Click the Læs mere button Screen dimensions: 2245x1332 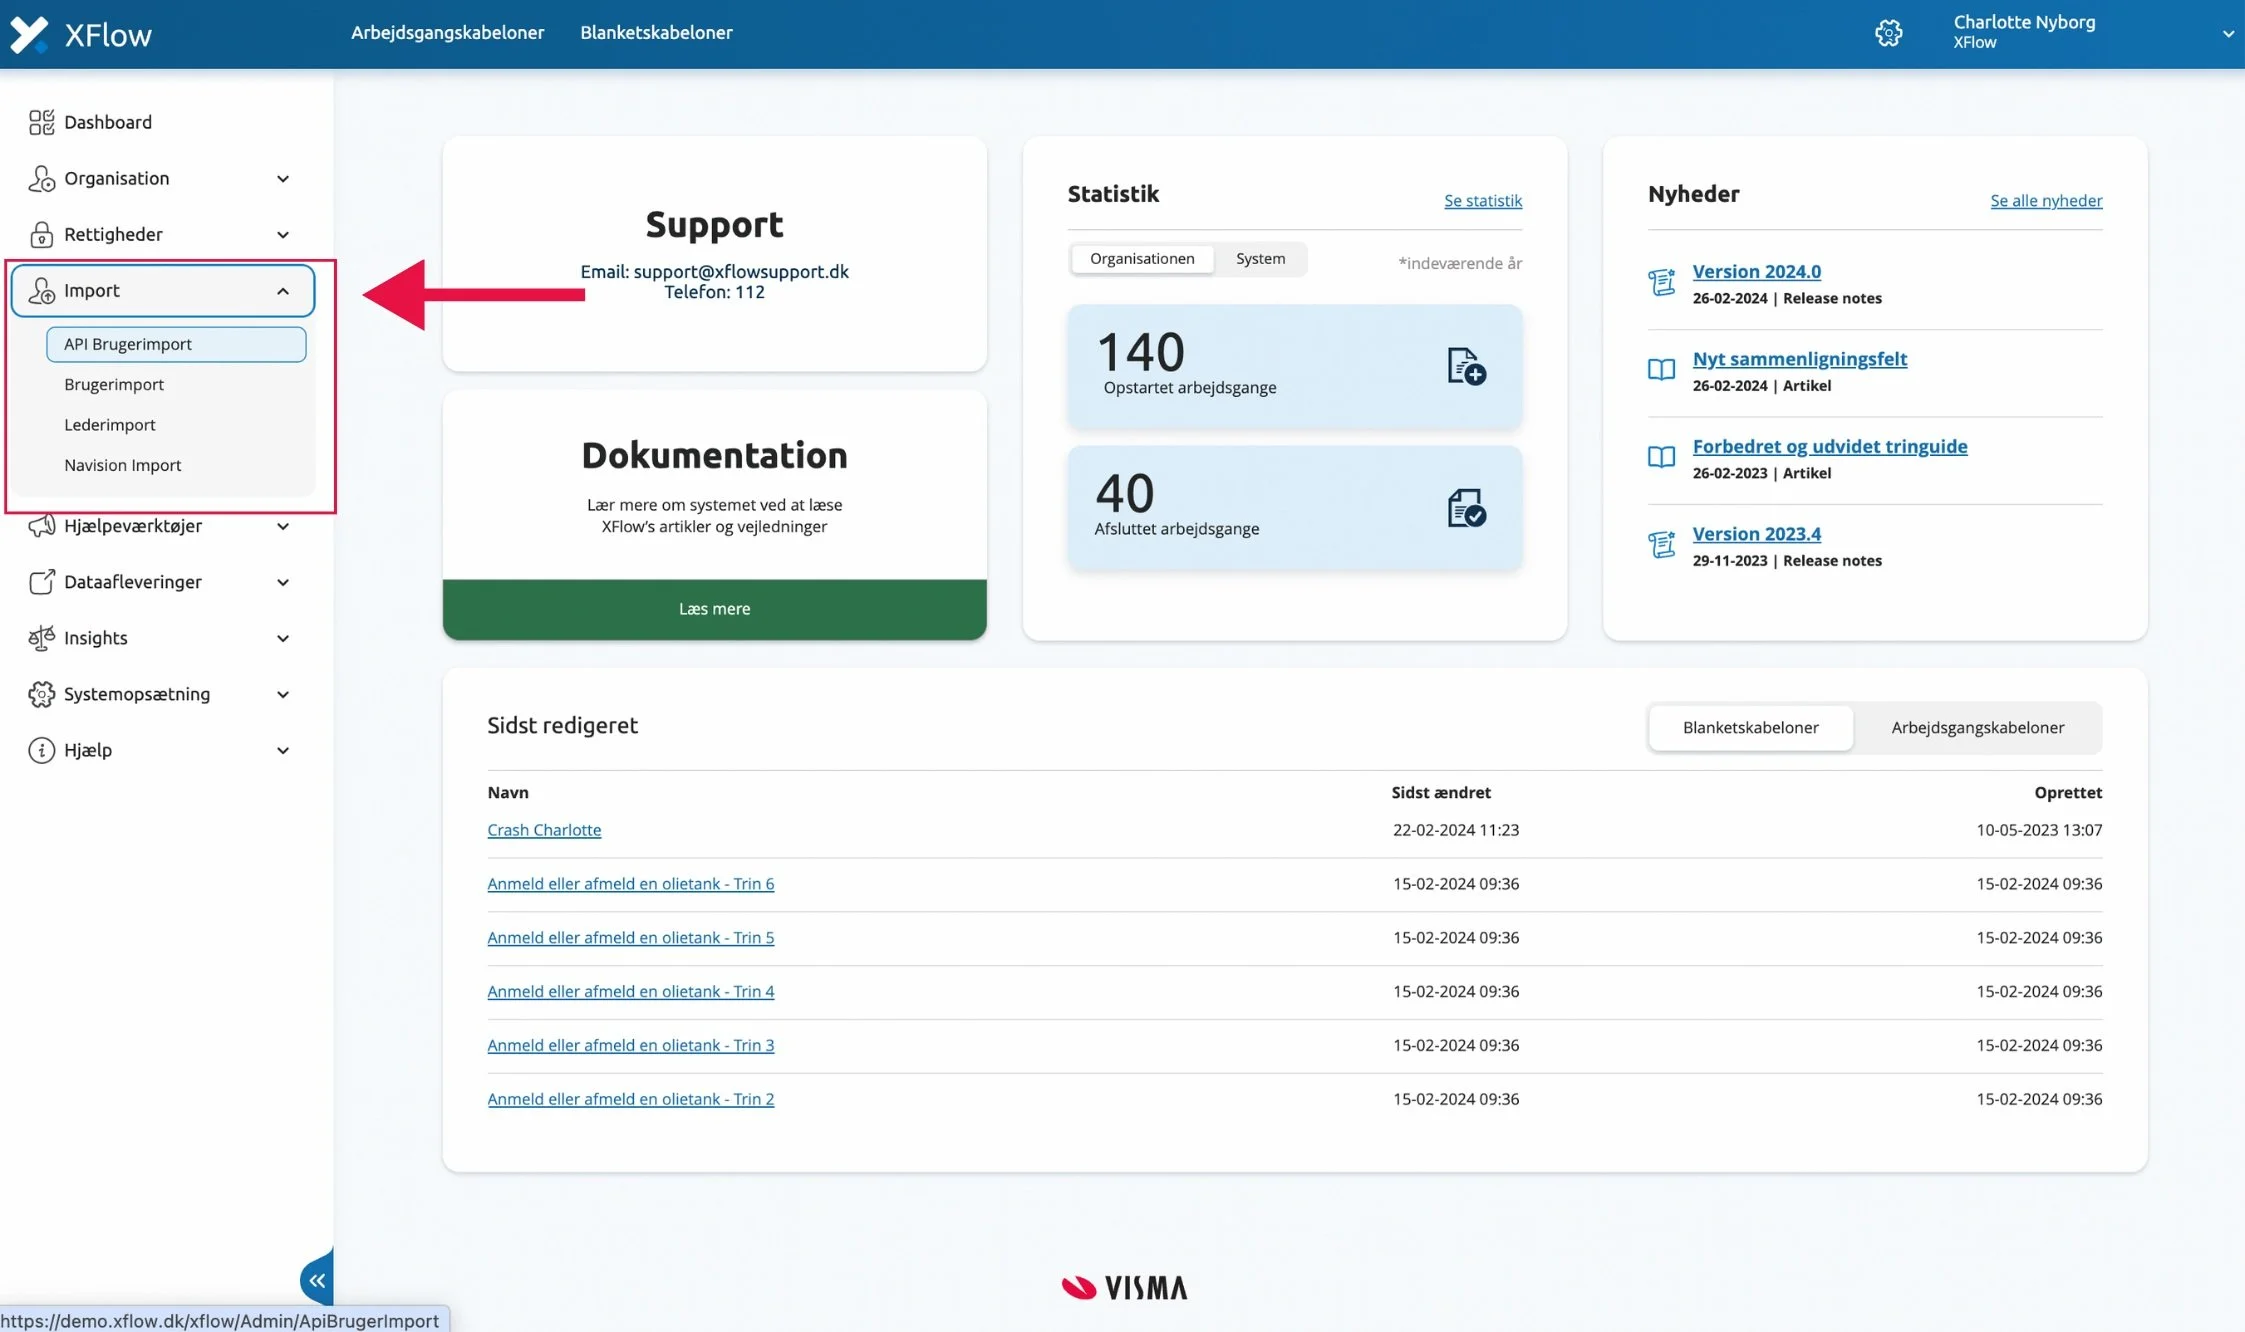click(713, 608)
